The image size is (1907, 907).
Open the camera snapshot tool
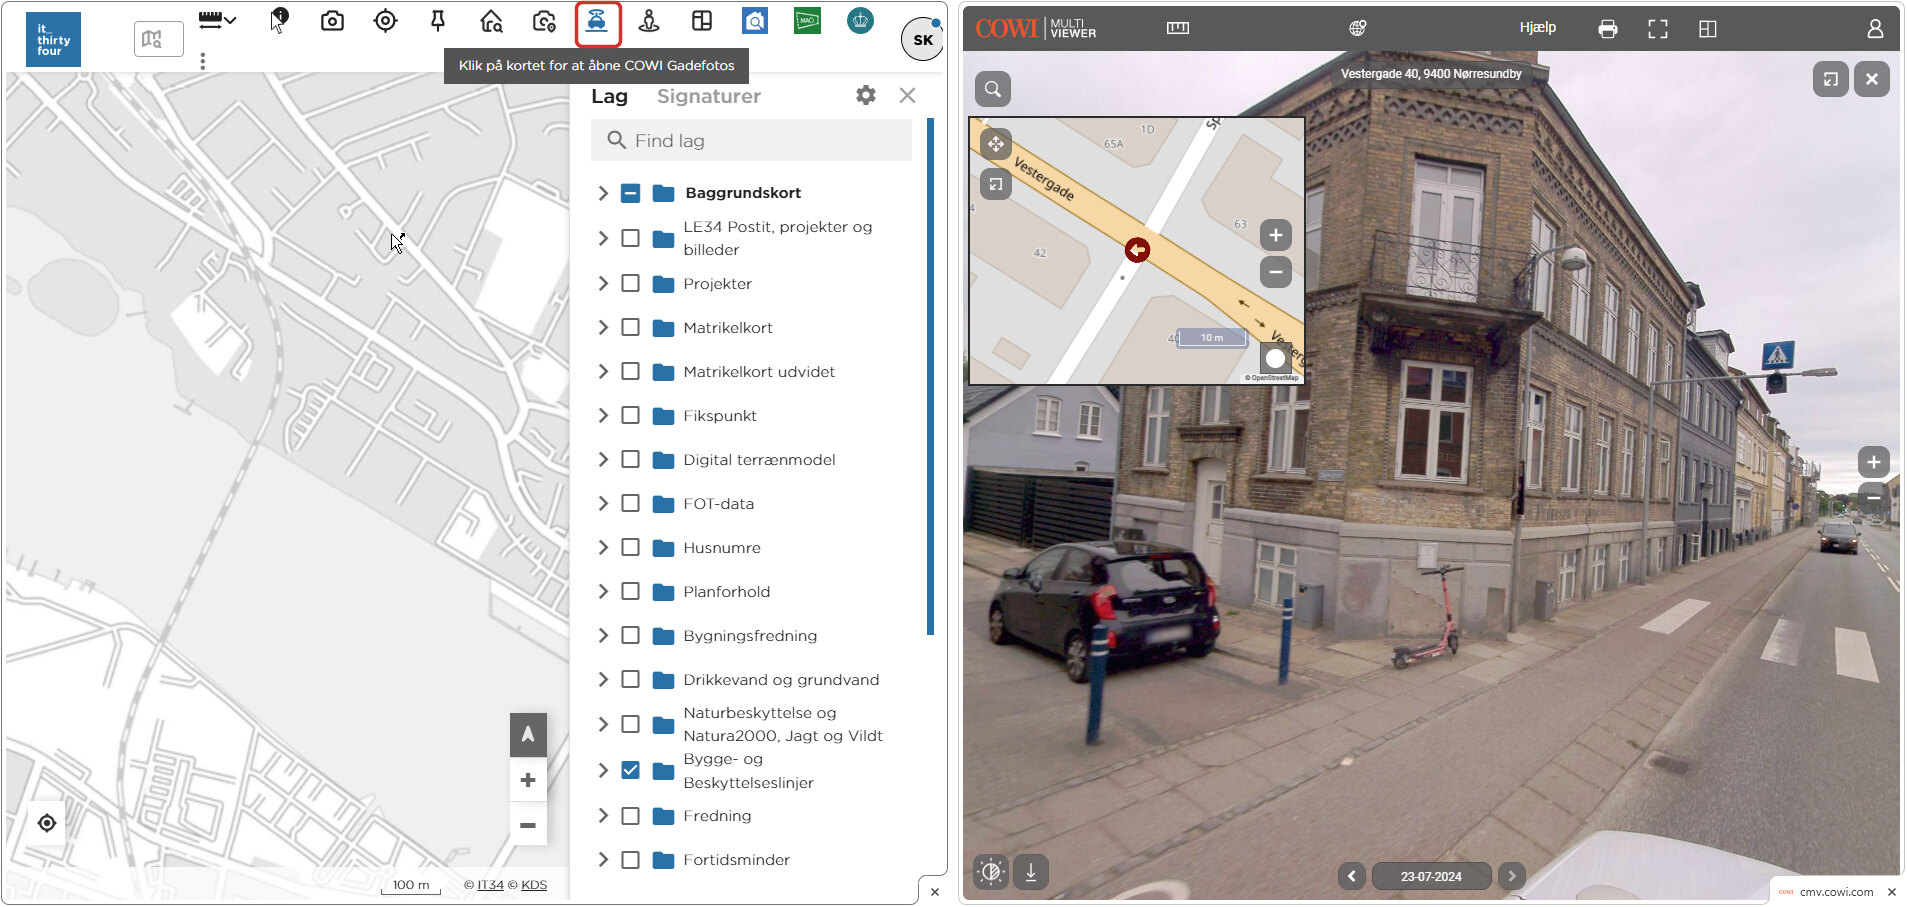tap(332, 21)
